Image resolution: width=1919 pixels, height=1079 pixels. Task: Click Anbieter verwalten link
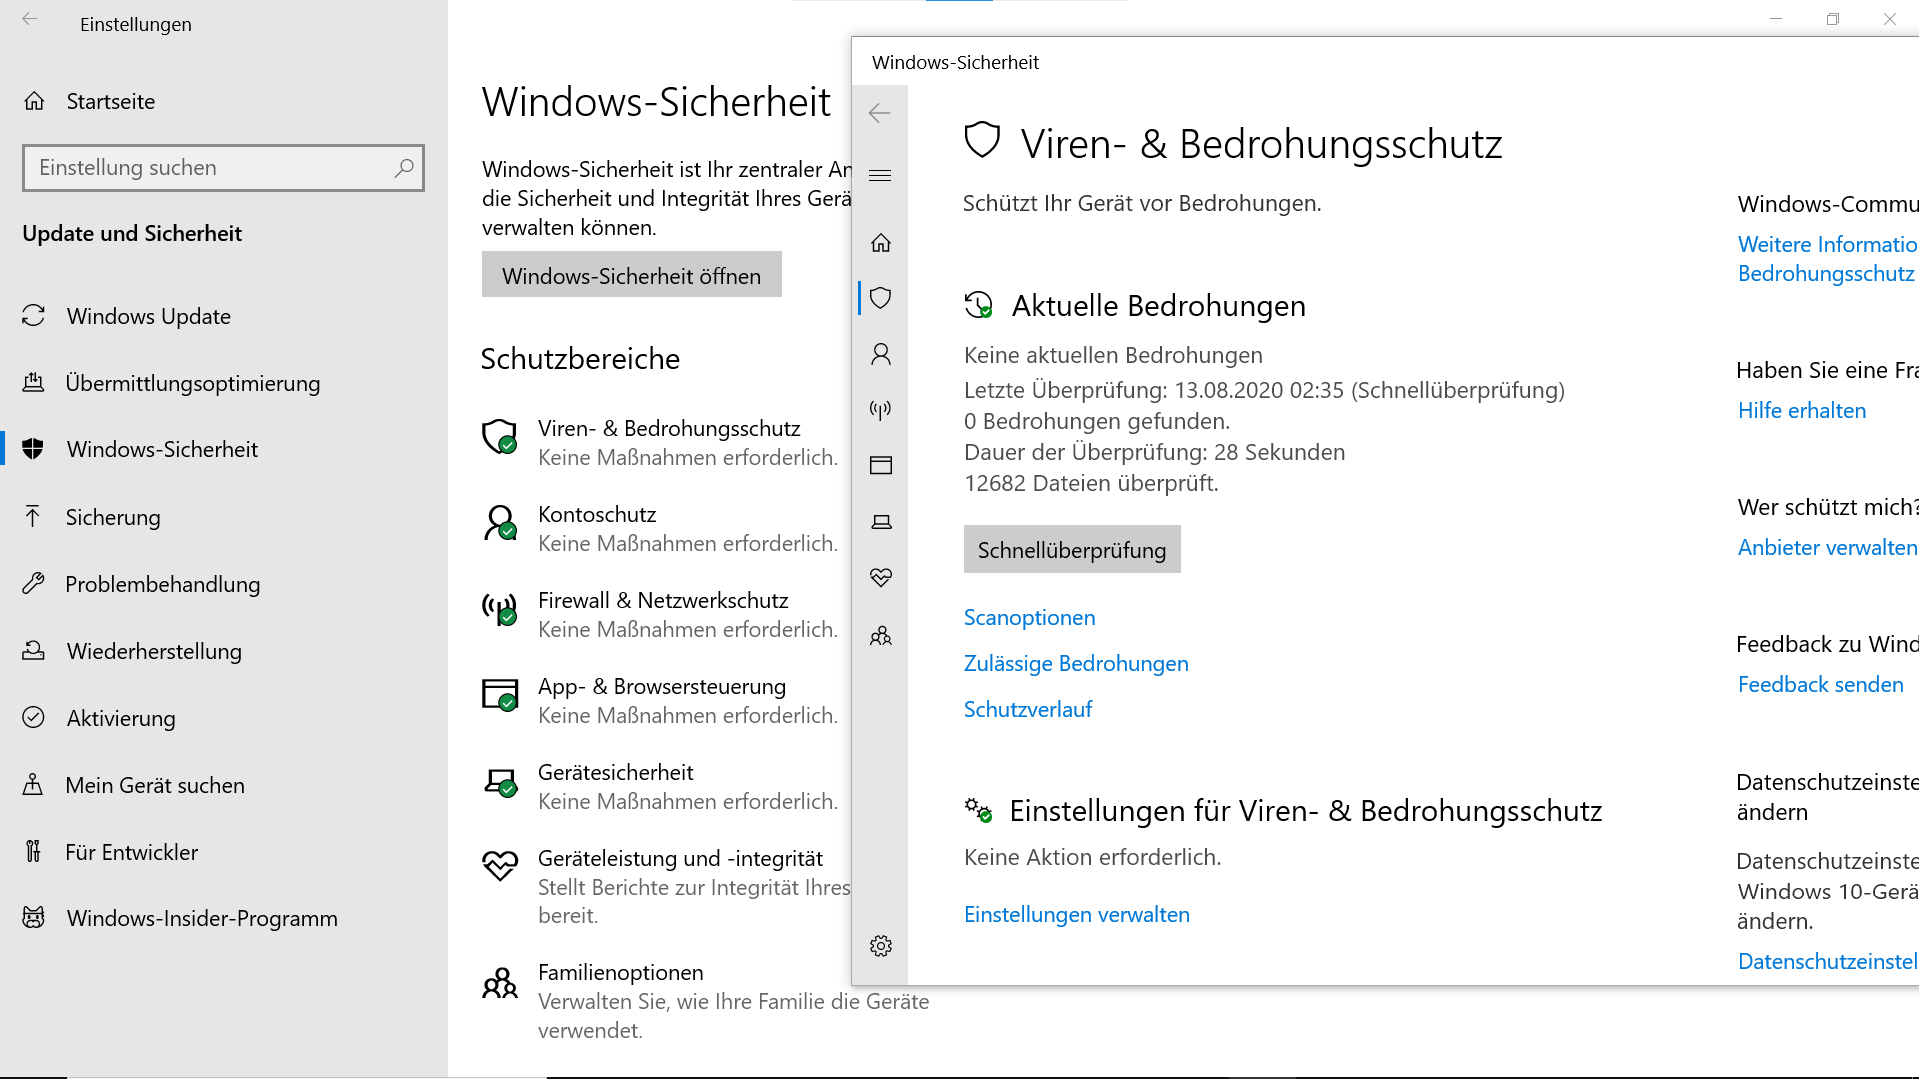pyautogui.click(x=1827, y=547)
